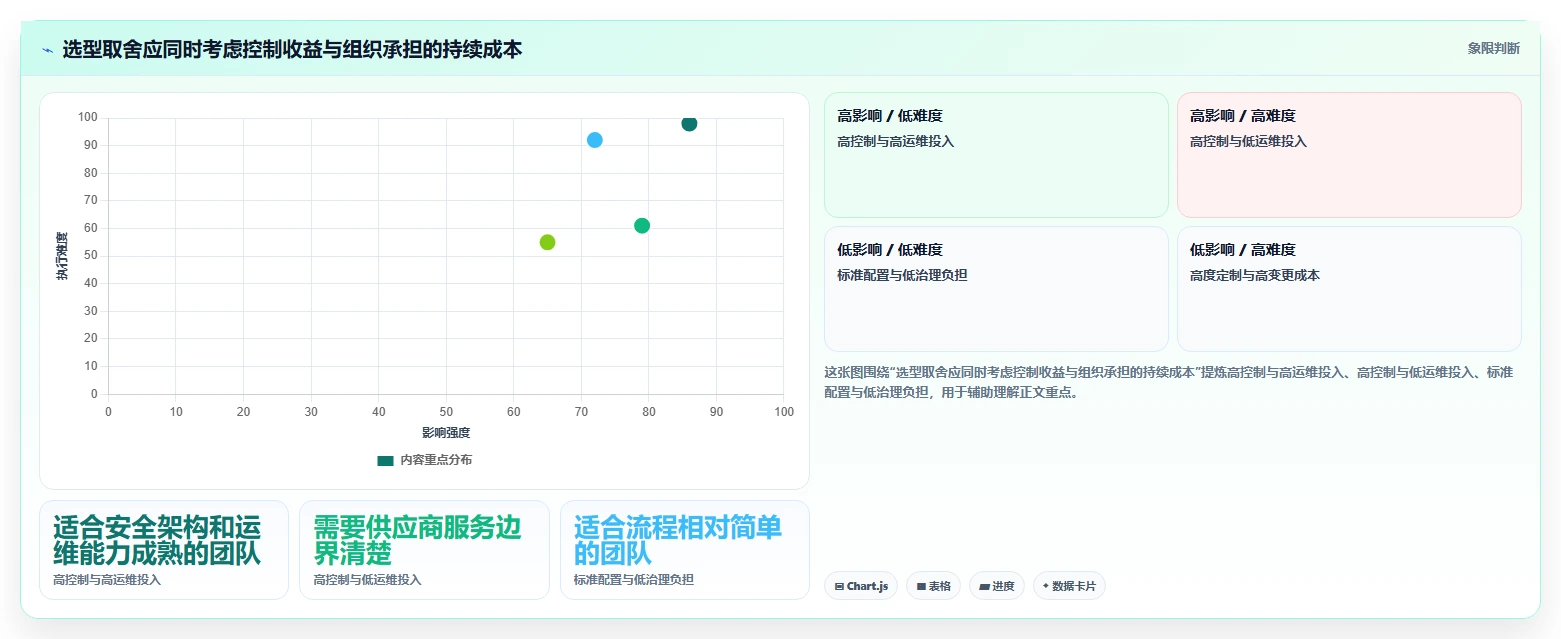Screen dimensions: 1561x639
Task: Click the icon inside the Chart.js chip
Action: click(x=839, y=587)
